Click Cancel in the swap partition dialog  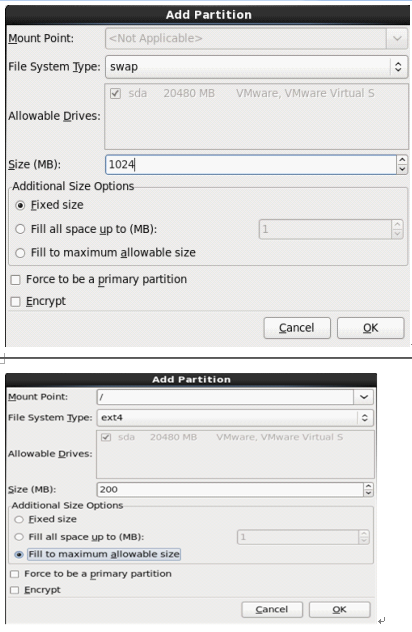(297, 328)
